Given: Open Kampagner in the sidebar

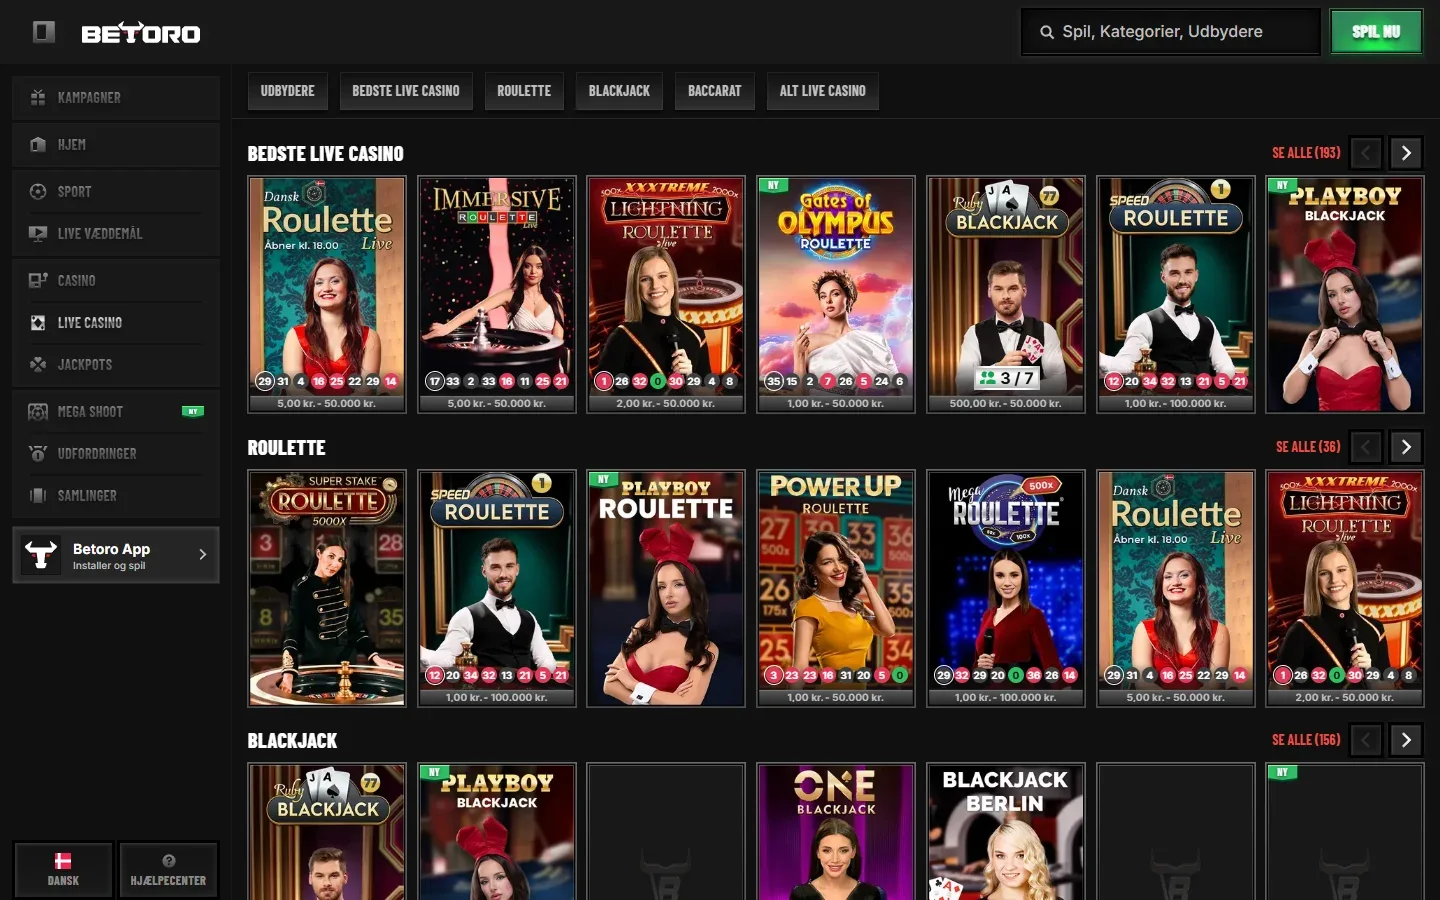Looking at the screenshot, I should coord(116,97).
